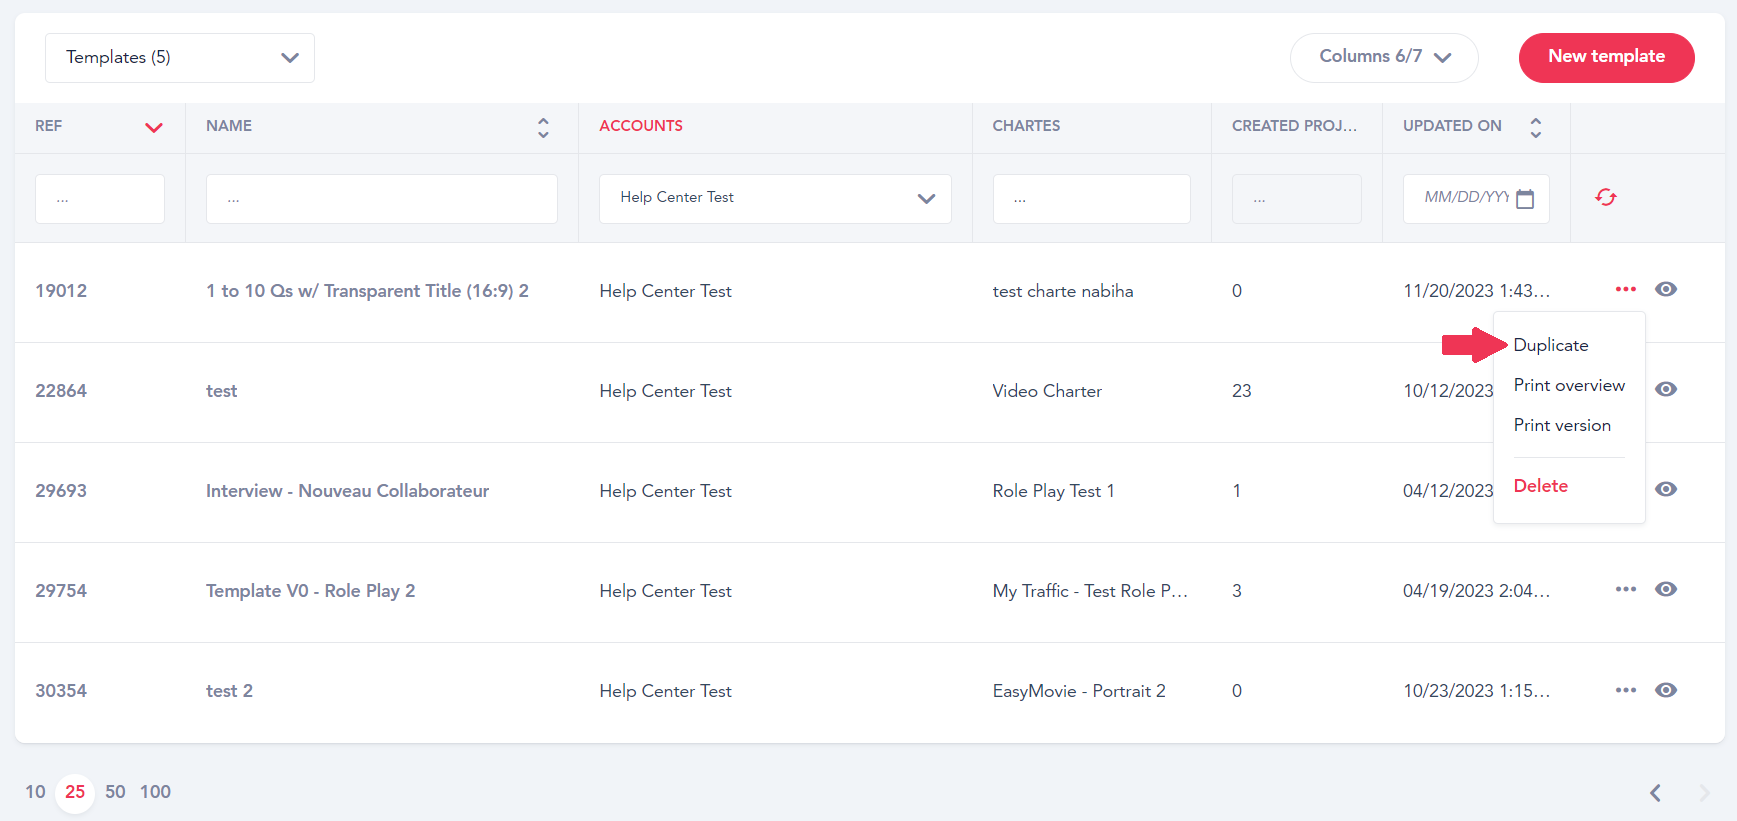
Task: Reset filters with the refresh icon
Action: point(1606,197)
